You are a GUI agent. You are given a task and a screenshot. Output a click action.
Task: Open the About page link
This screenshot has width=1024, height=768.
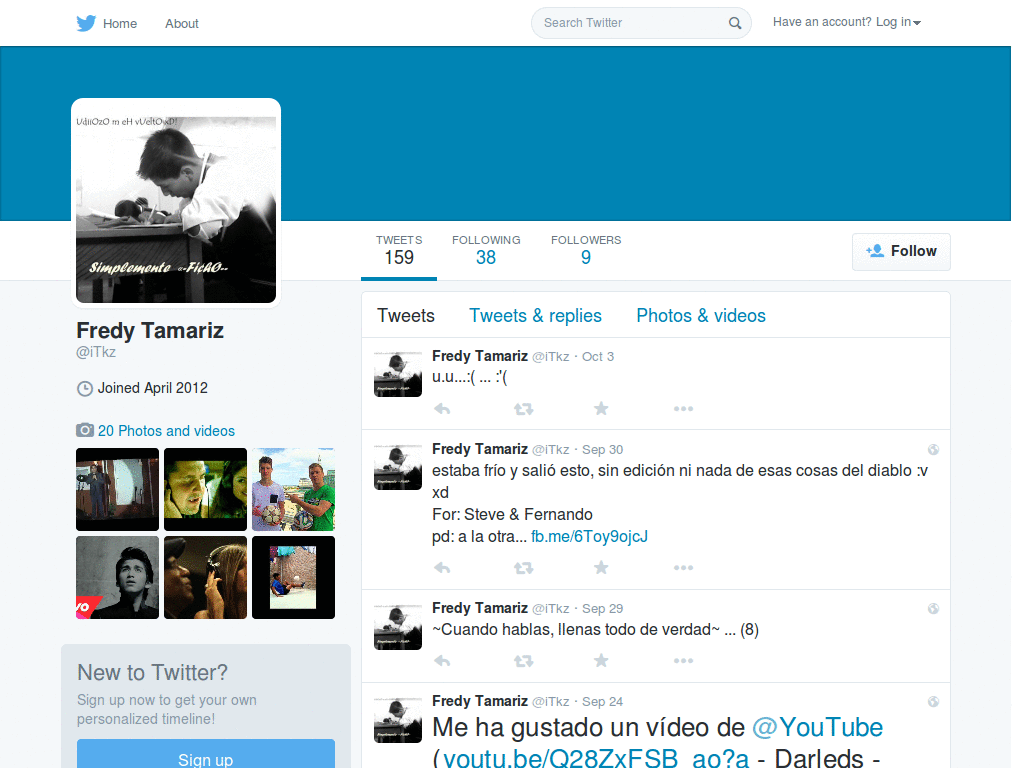(x=182, y=24)
